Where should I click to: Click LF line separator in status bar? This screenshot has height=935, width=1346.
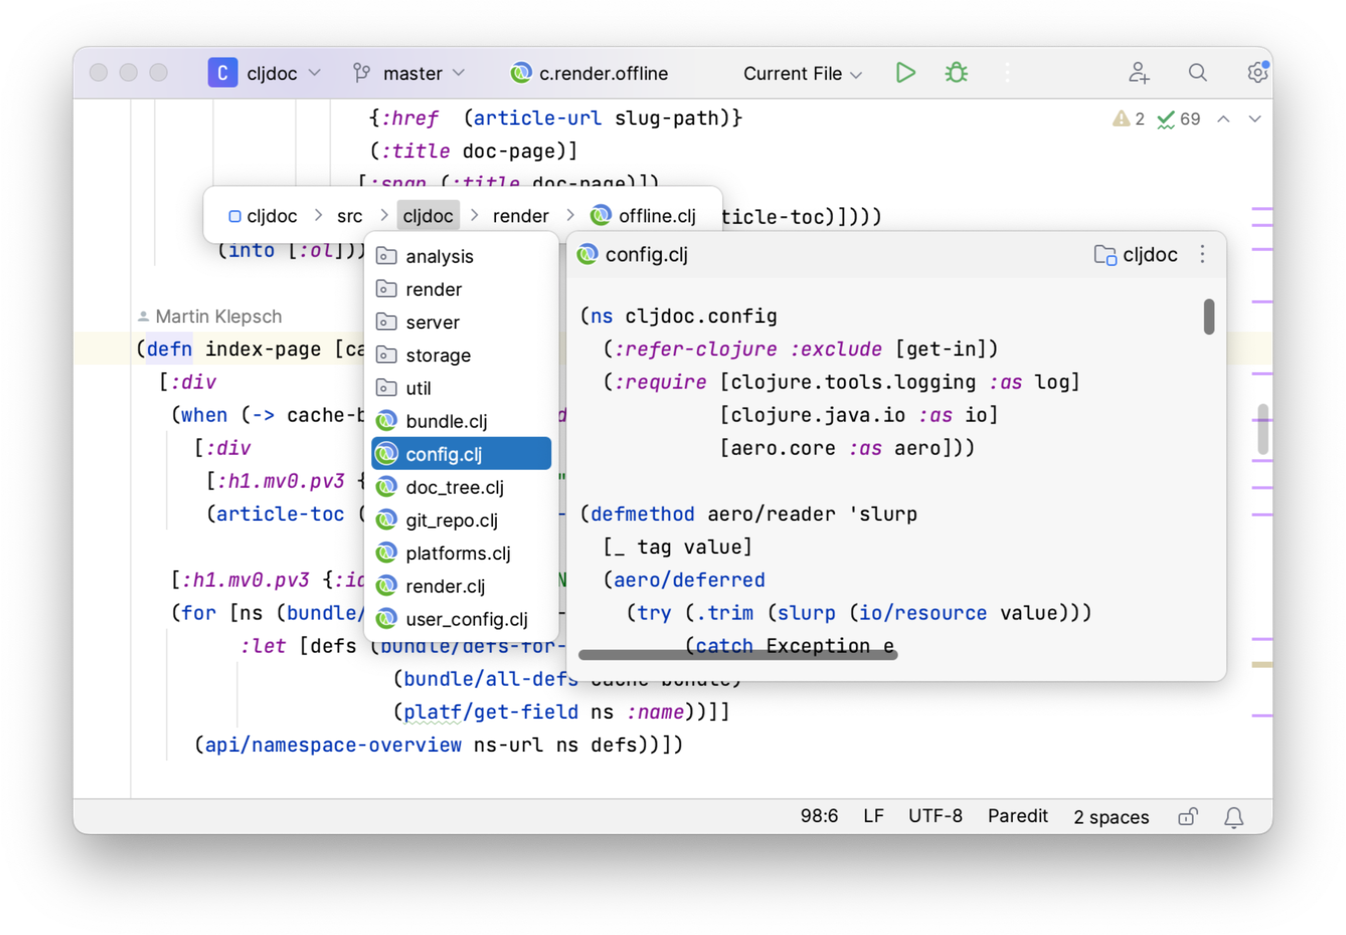tap(873, 817)
